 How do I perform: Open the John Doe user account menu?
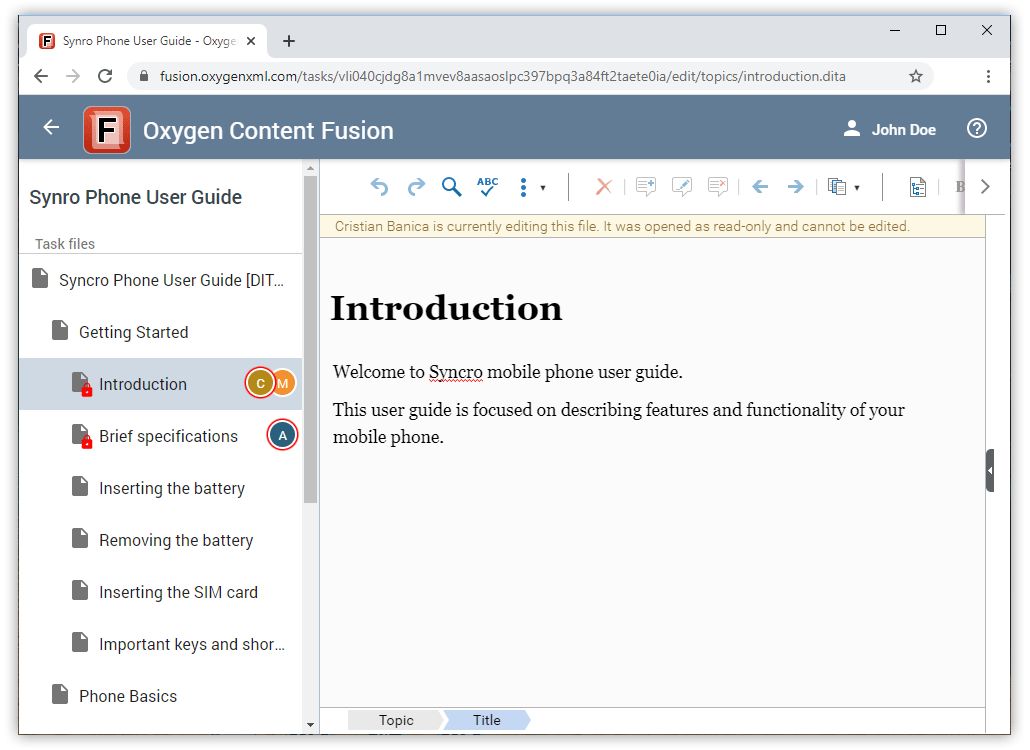pos(890,129)
